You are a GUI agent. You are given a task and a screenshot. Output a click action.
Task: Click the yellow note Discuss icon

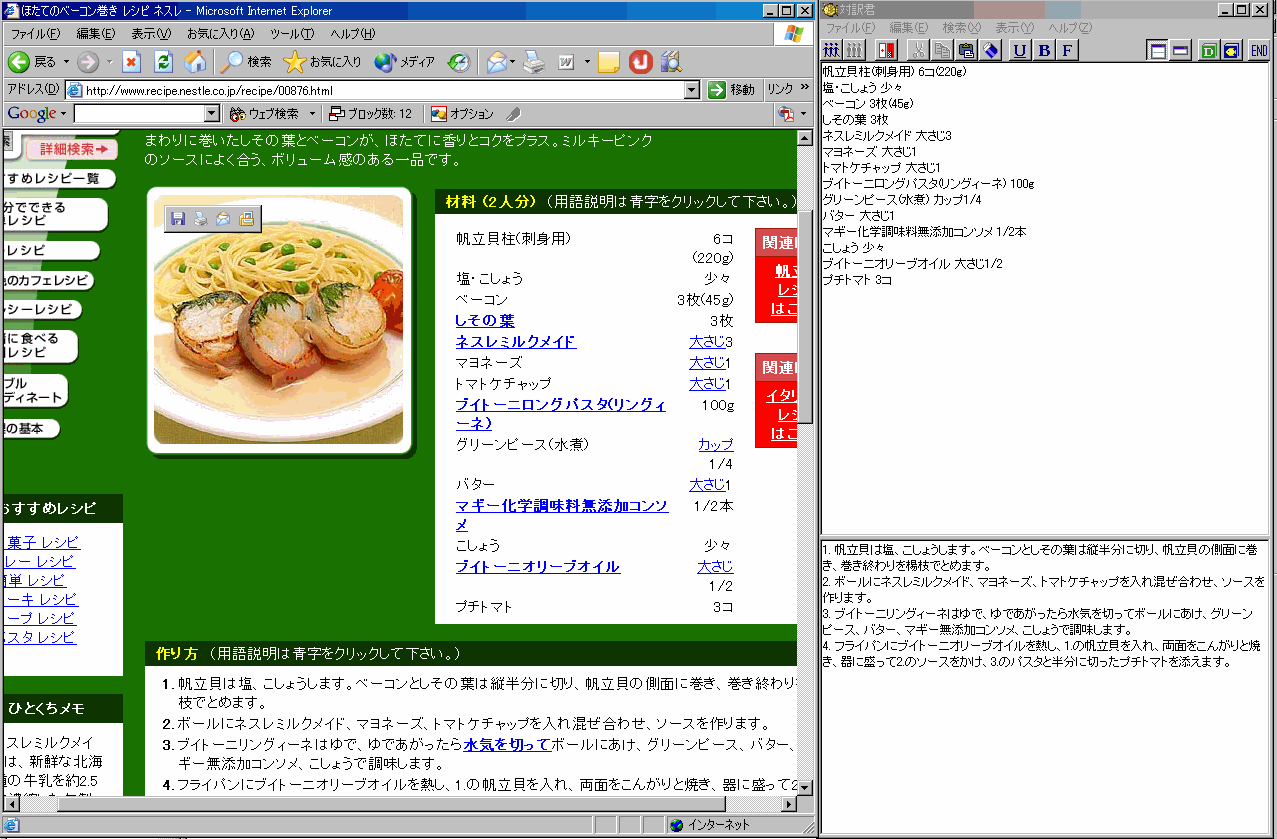(x=608, y=62)
